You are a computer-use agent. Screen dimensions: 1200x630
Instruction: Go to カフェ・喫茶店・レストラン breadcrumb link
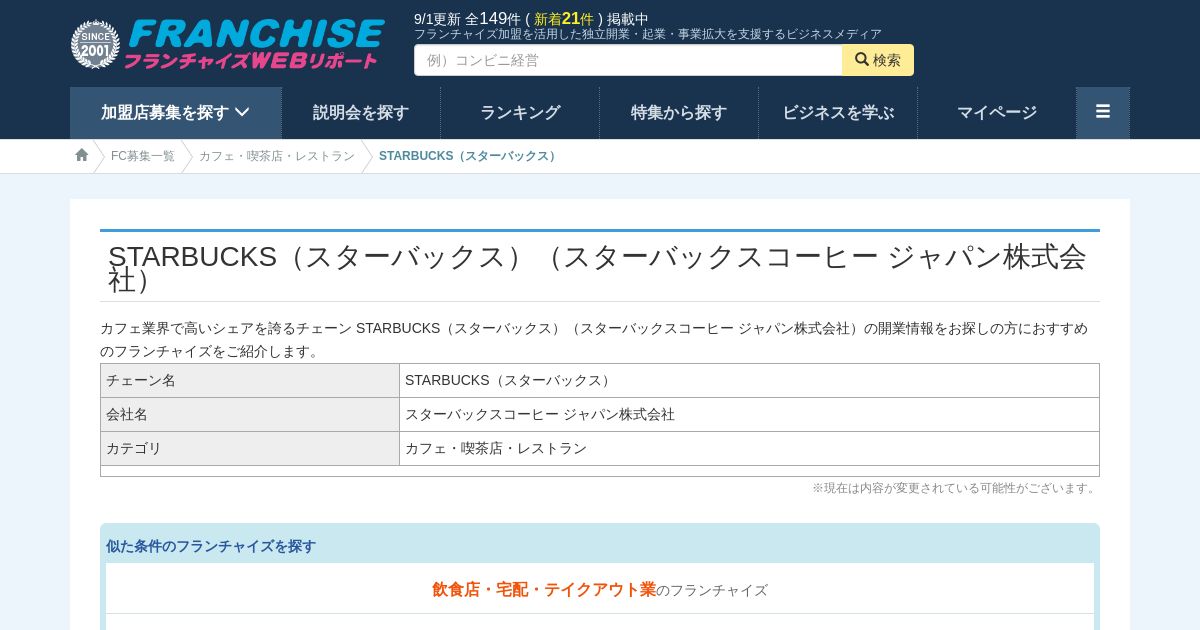(277, 156)
